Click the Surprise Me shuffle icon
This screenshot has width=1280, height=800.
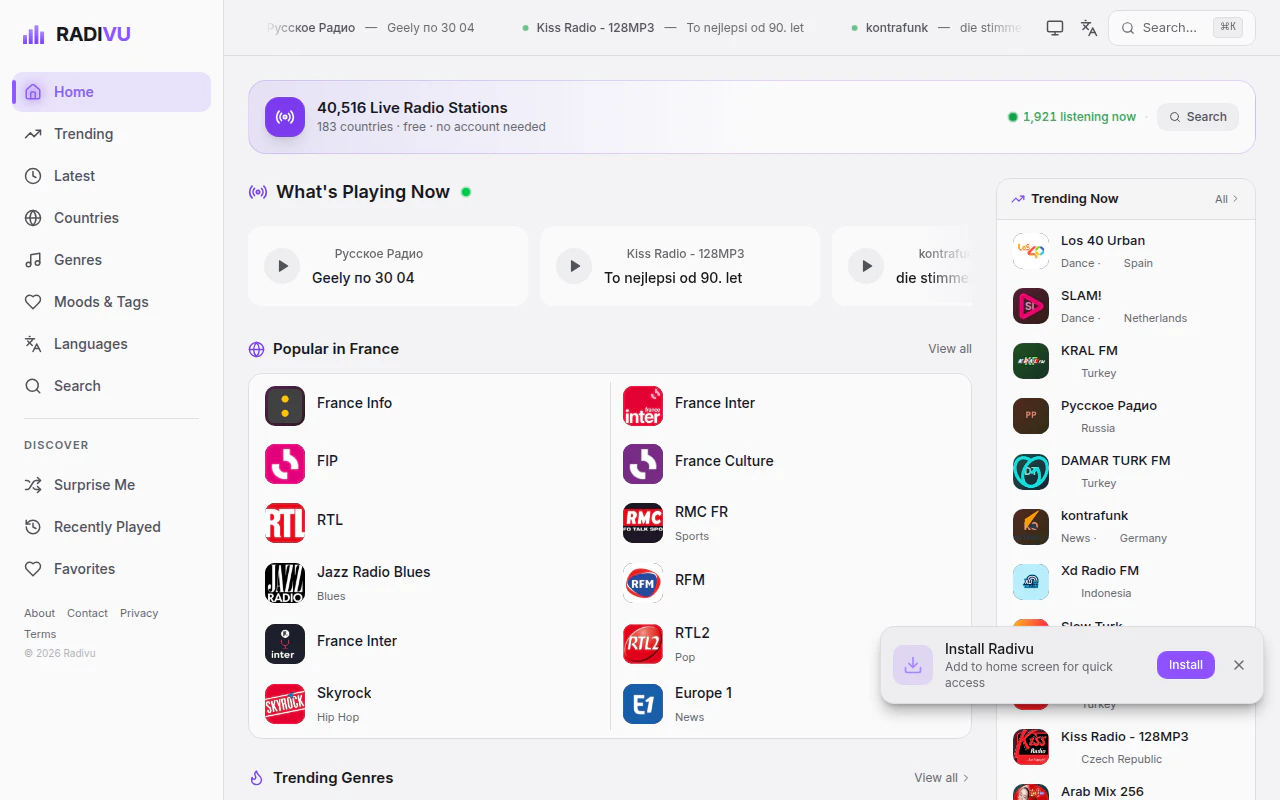[x=33, y=485]
